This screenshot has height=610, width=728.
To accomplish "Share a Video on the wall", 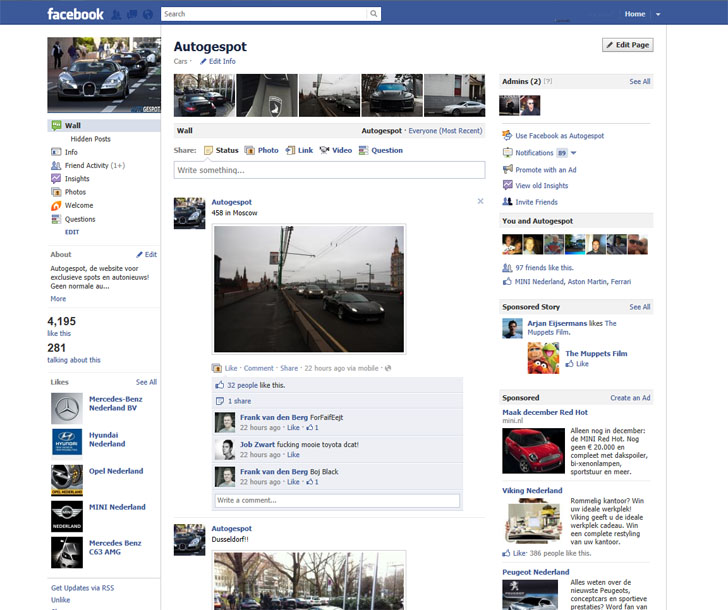I will click(336, 150).
